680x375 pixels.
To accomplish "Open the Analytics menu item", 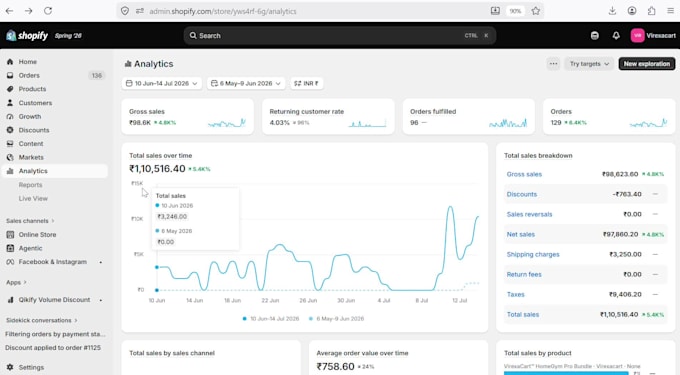I will [x=55, y=171].
